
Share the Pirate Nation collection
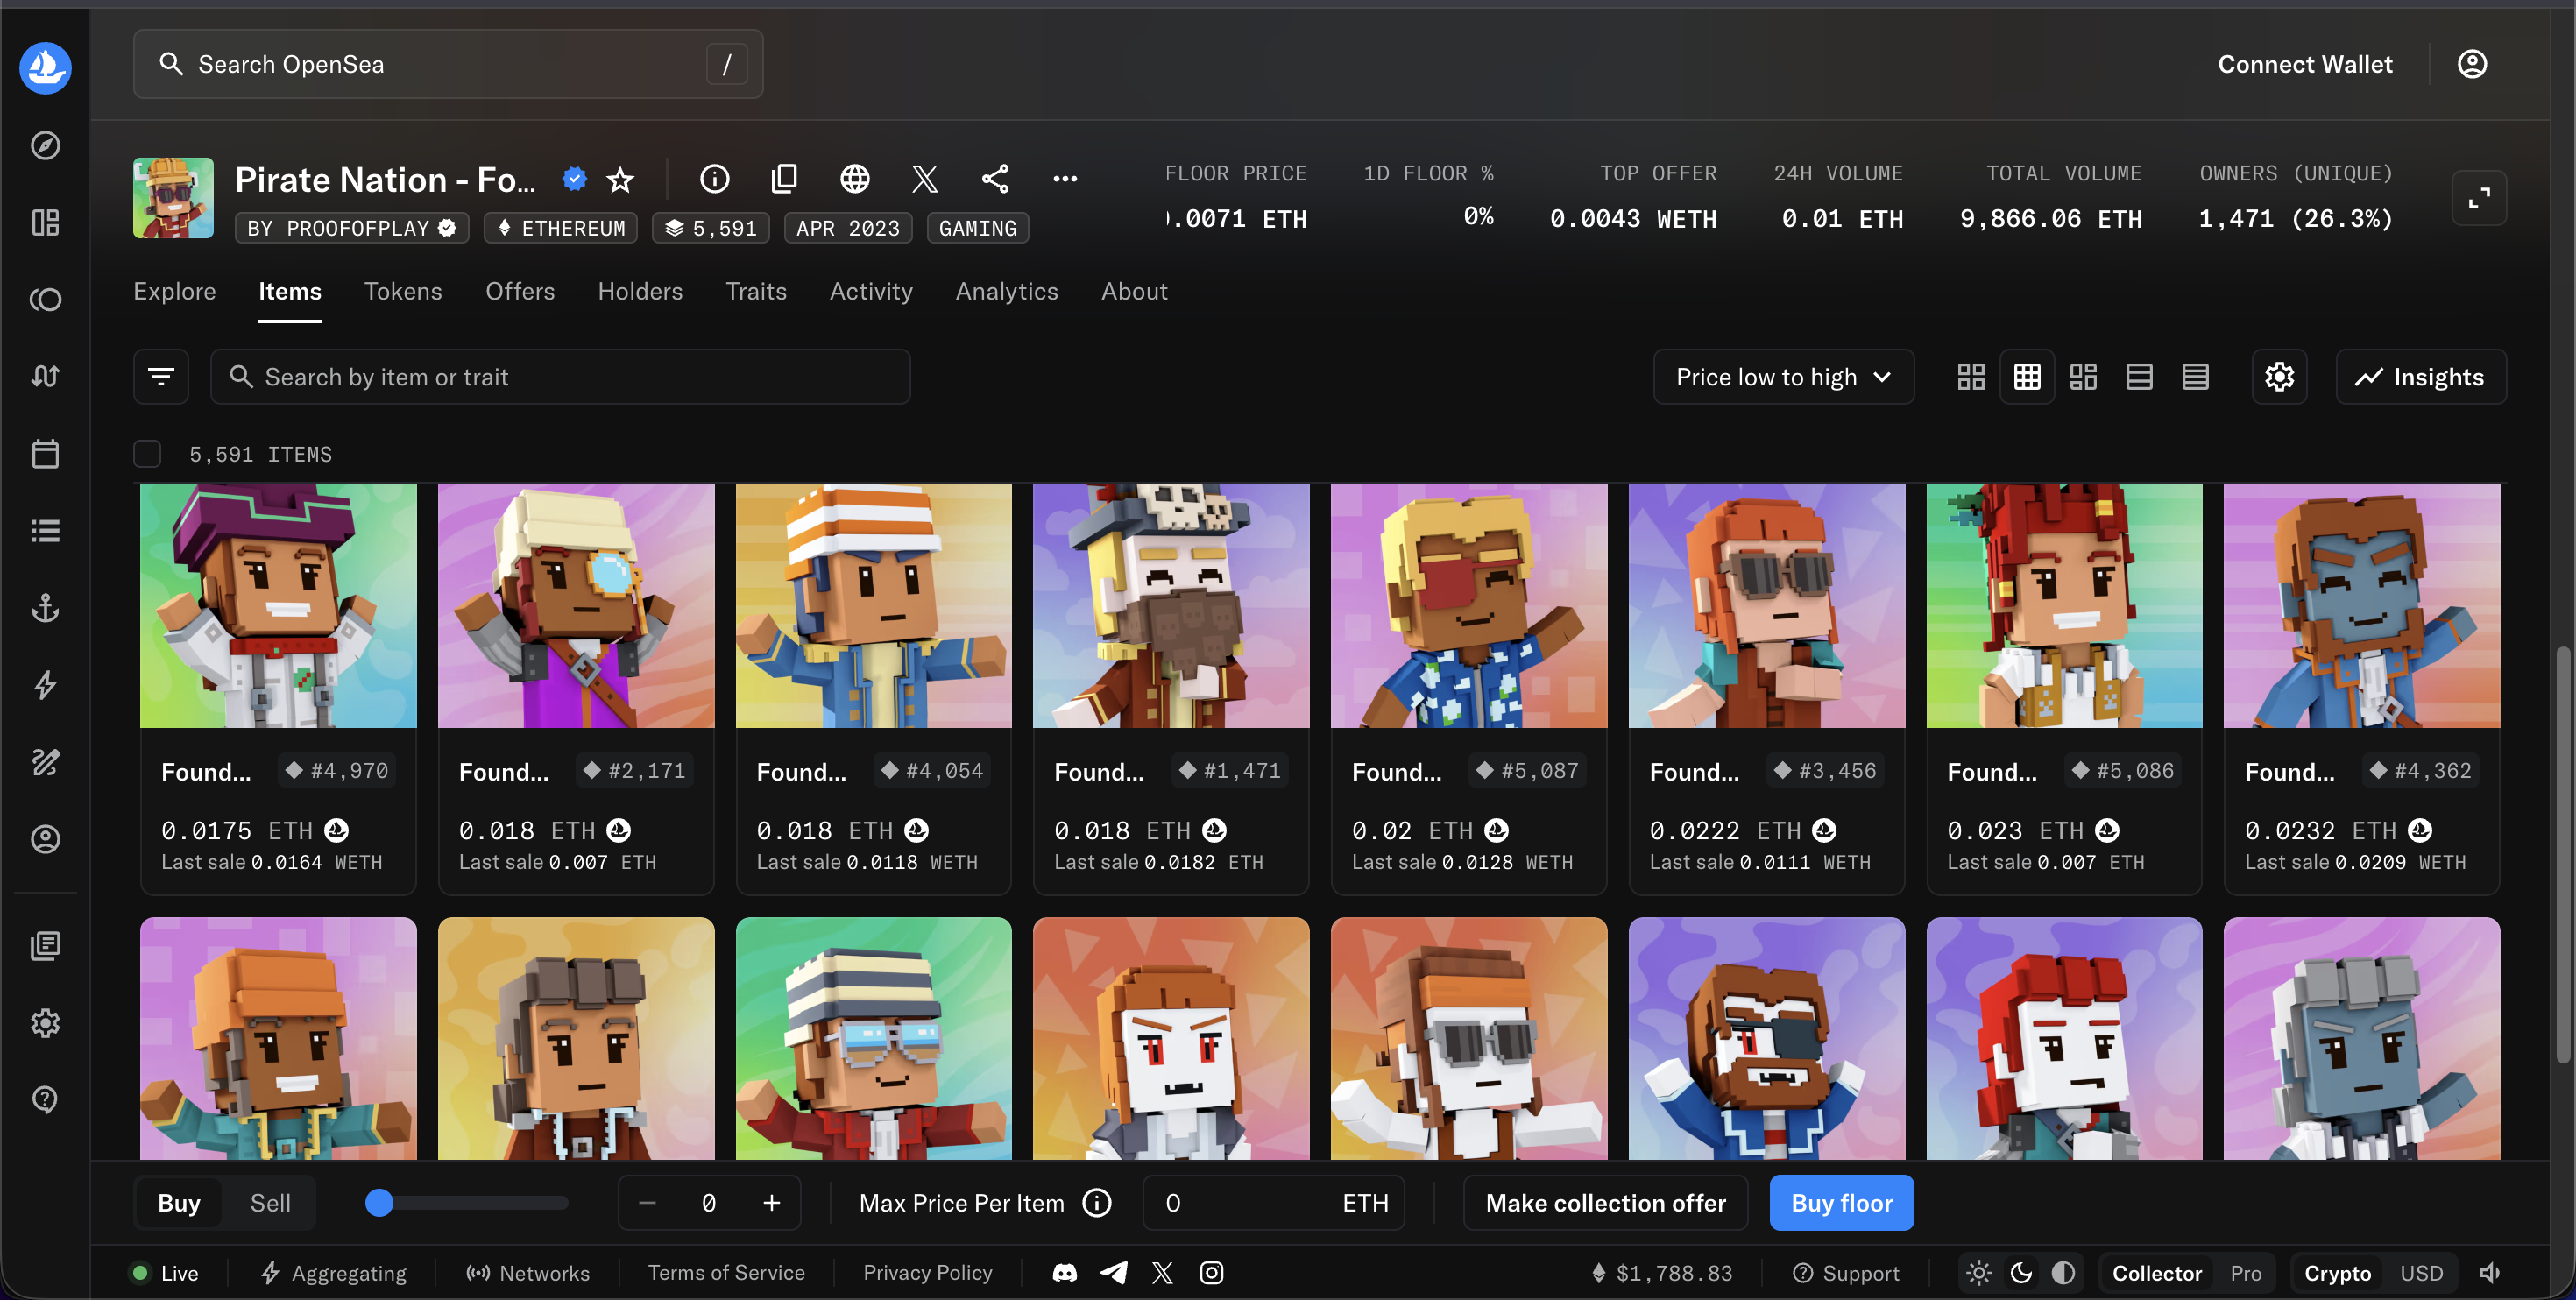click(x=995, y=179)
